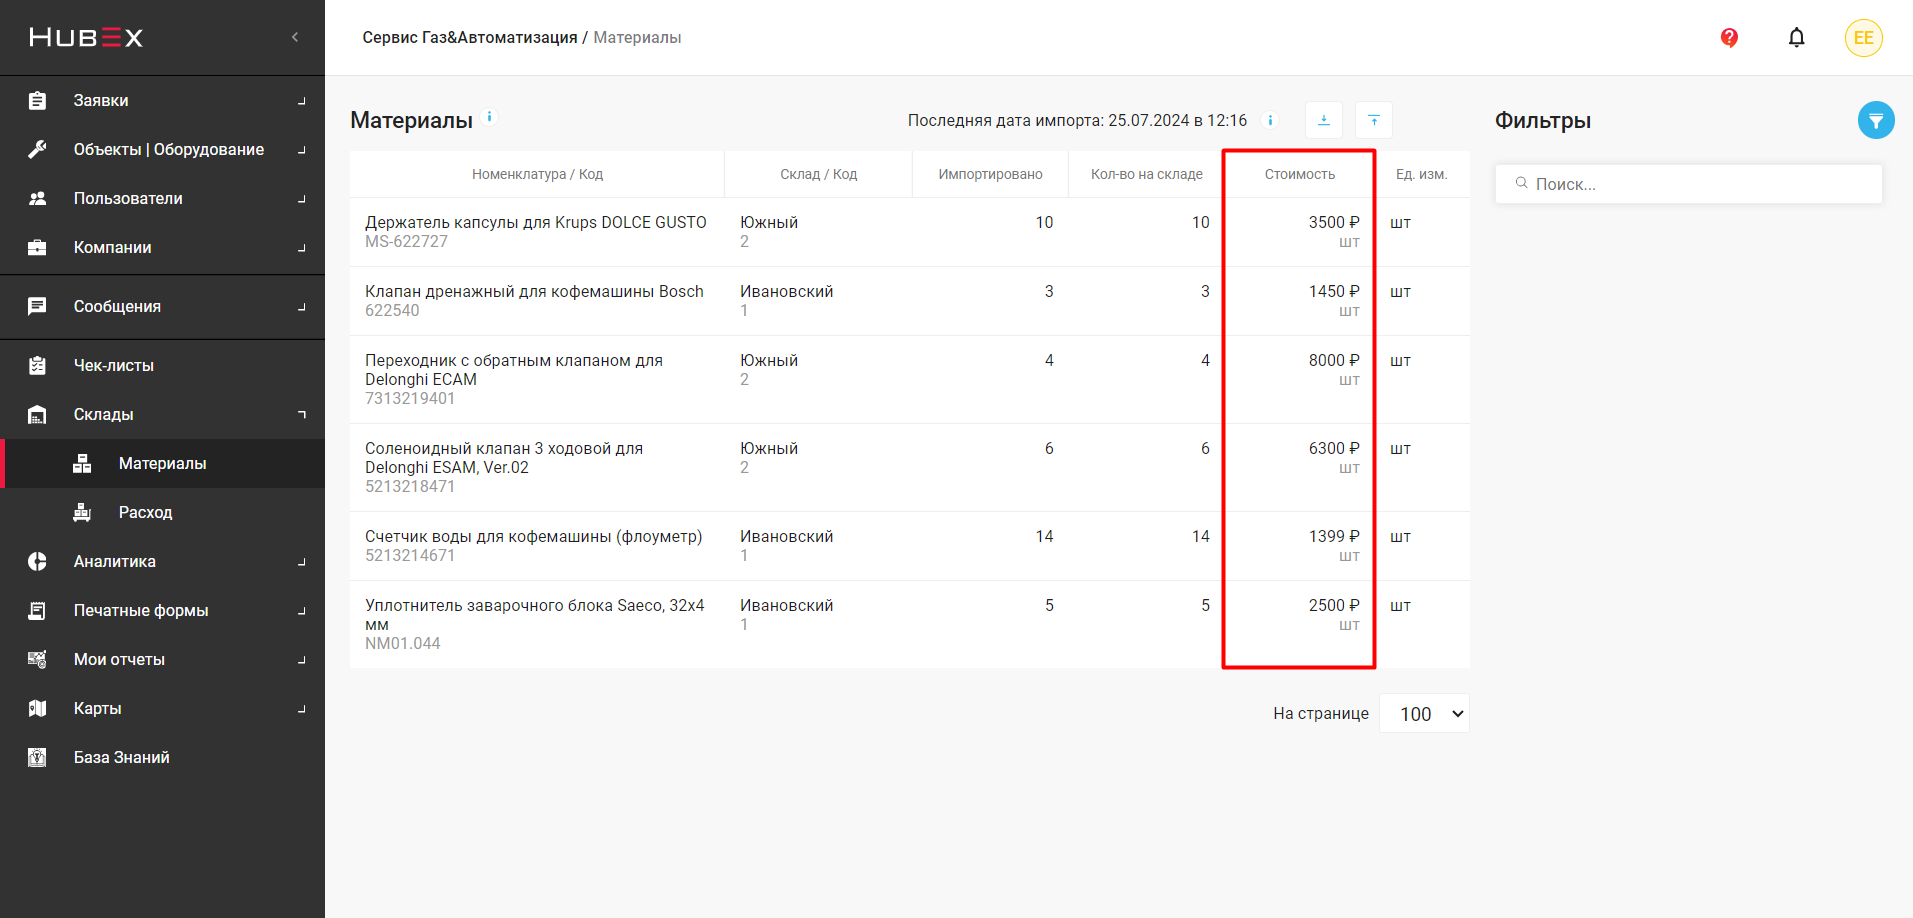Click the Поиск filter search field
Image resolution: width=1913 pixels, height=918 pixels.
[x=1689, y=184]
